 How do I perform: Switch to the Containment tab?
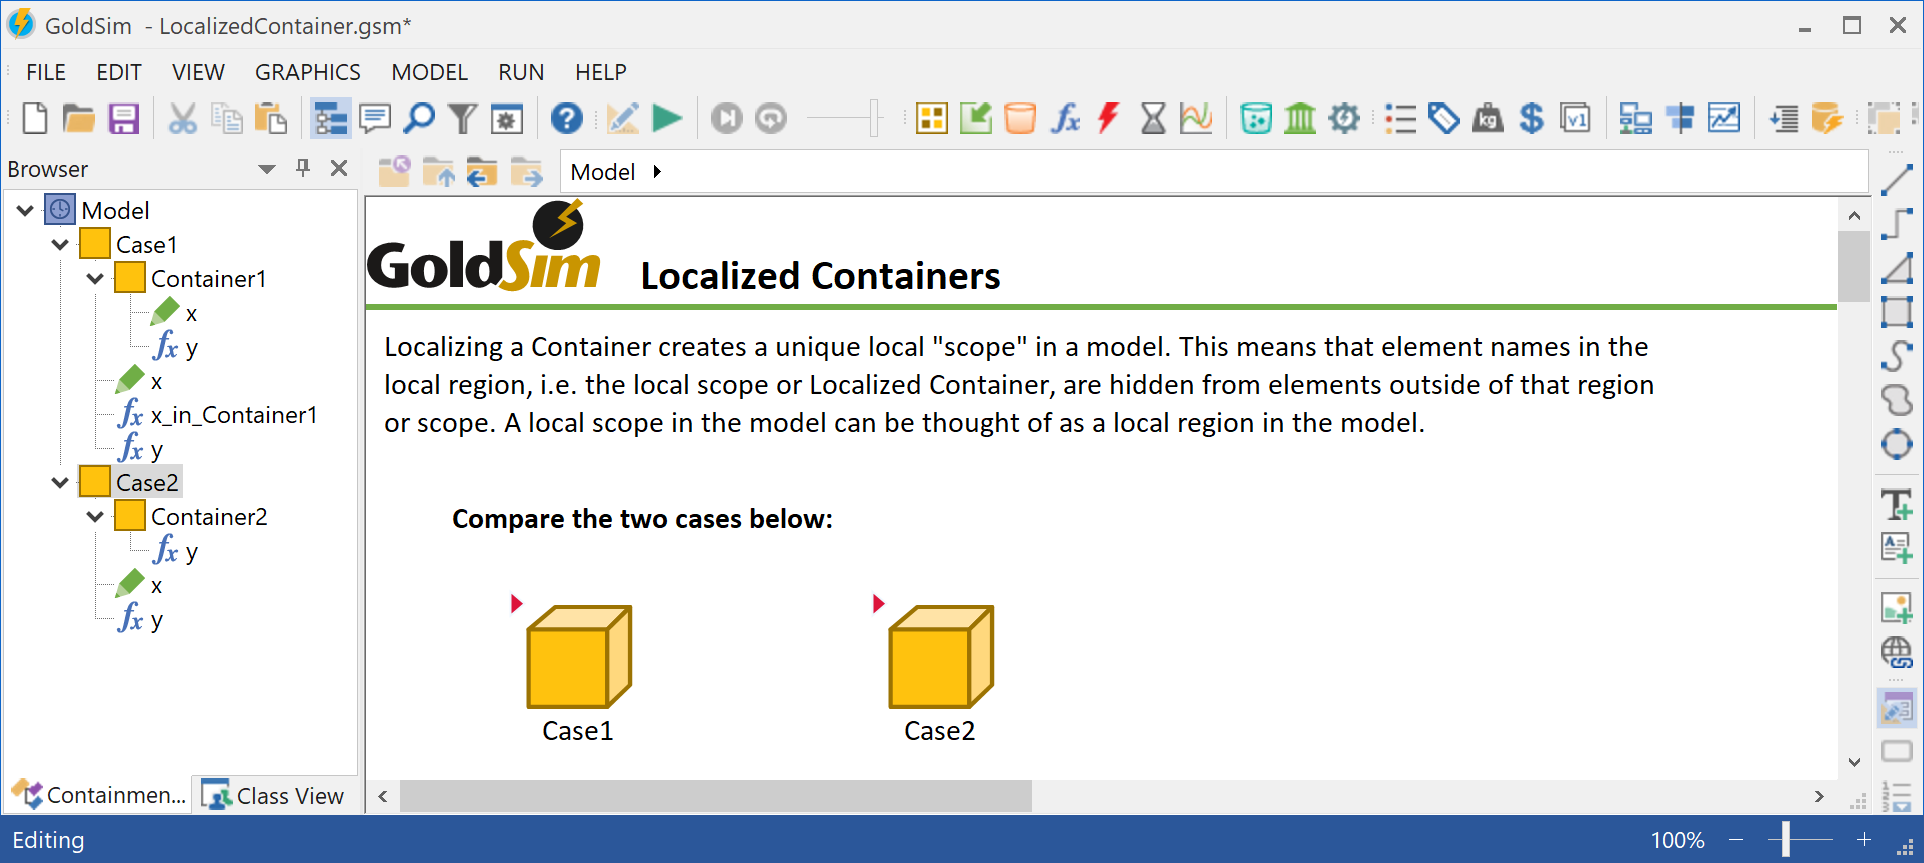point(98,795)
